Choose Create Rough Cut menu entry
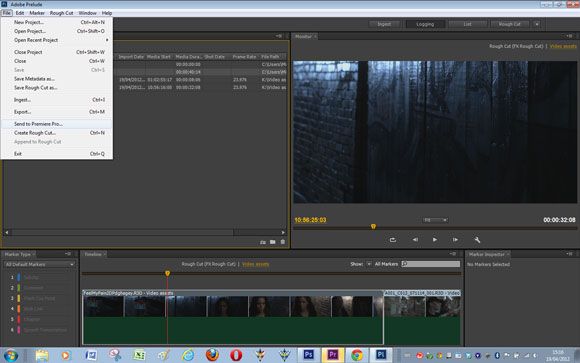 coord(57,133)
